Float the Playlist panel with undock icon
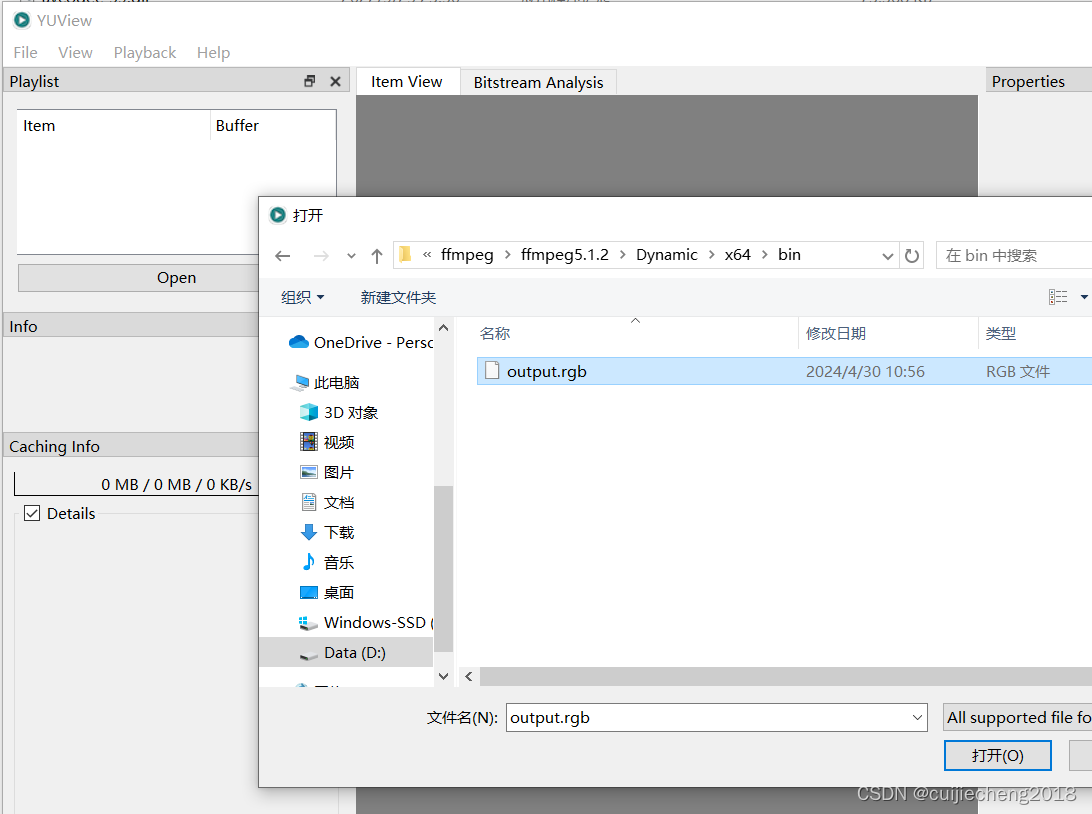The image size is (1092, 814). tap(310, 81)
